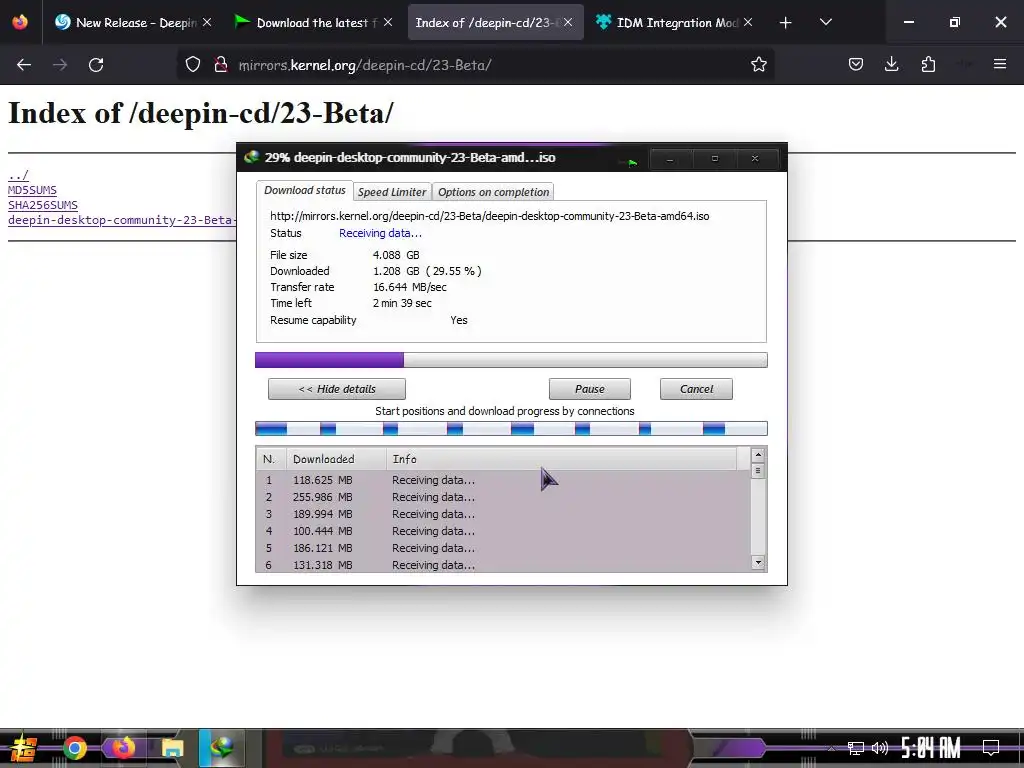
Task: Open Firefox from the taskbar
Action: pos(123,747)
